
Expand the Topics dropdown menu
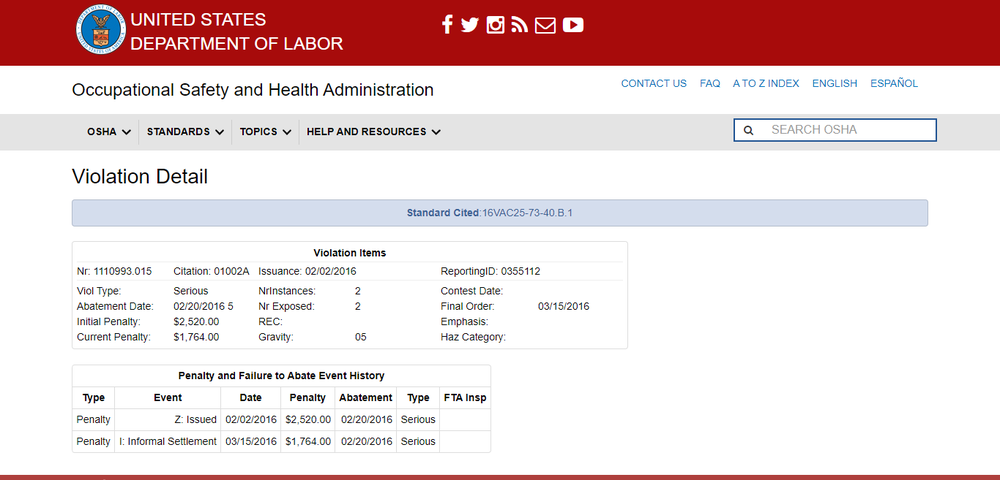265,131
